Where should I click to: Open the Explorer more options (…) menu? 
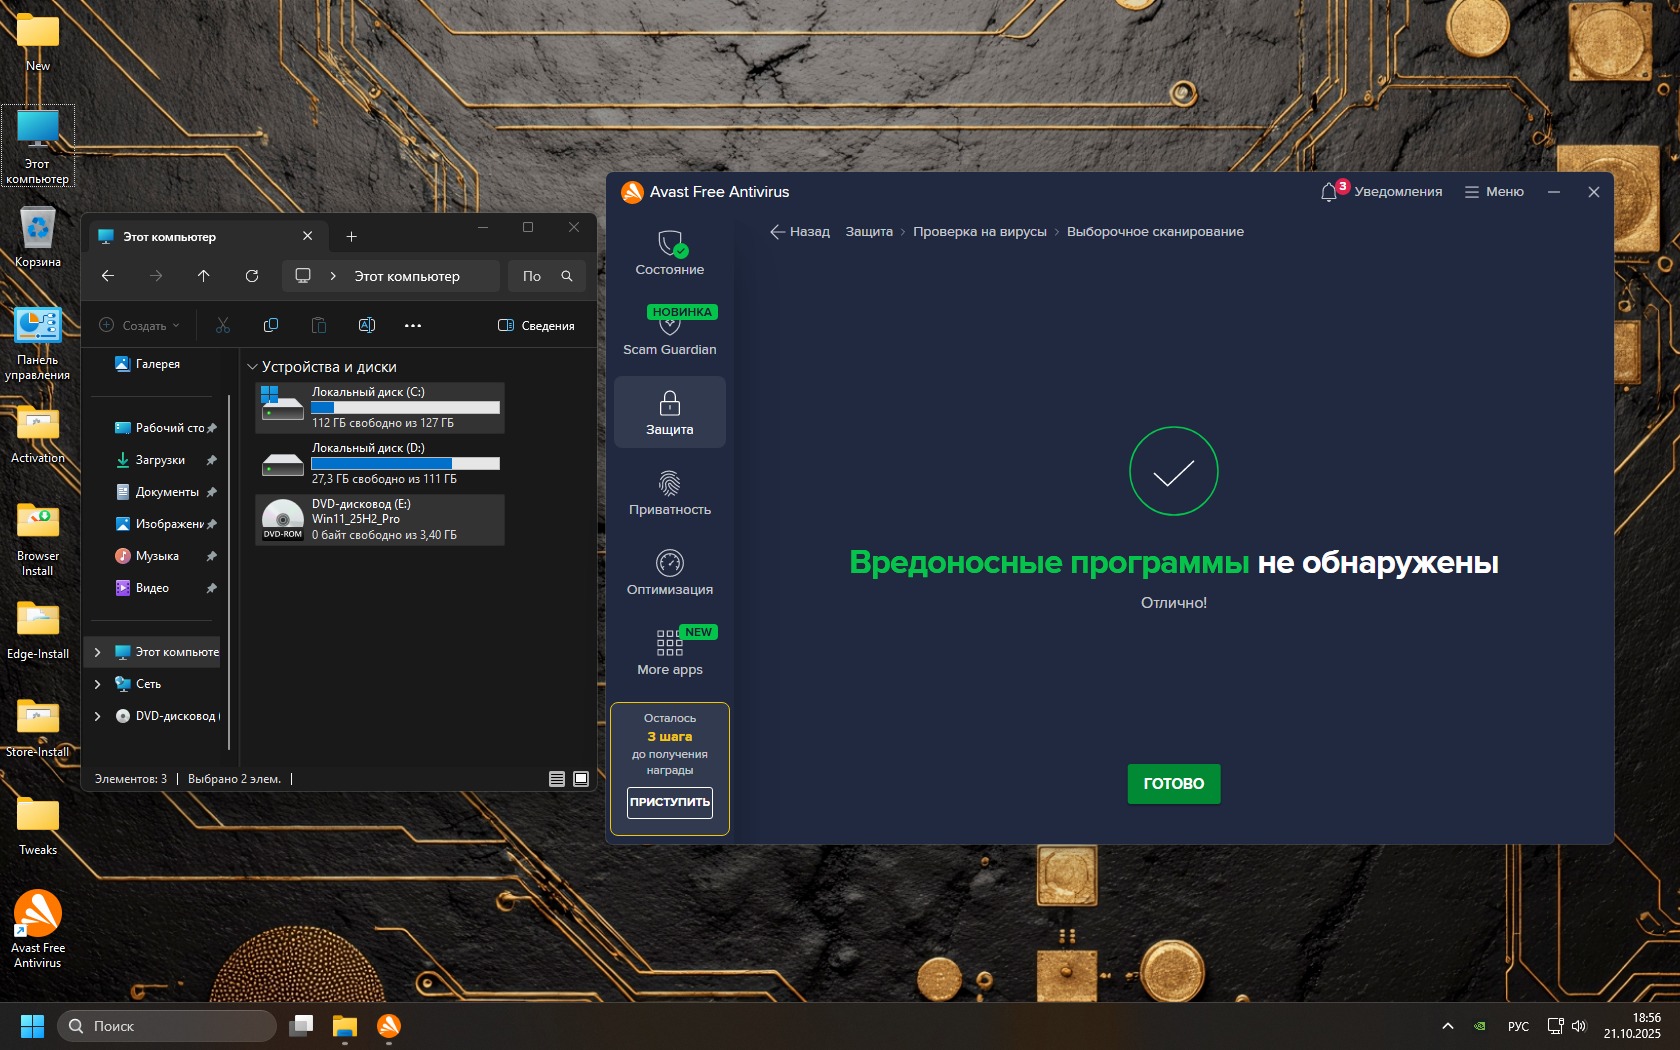tap(413, 325)
